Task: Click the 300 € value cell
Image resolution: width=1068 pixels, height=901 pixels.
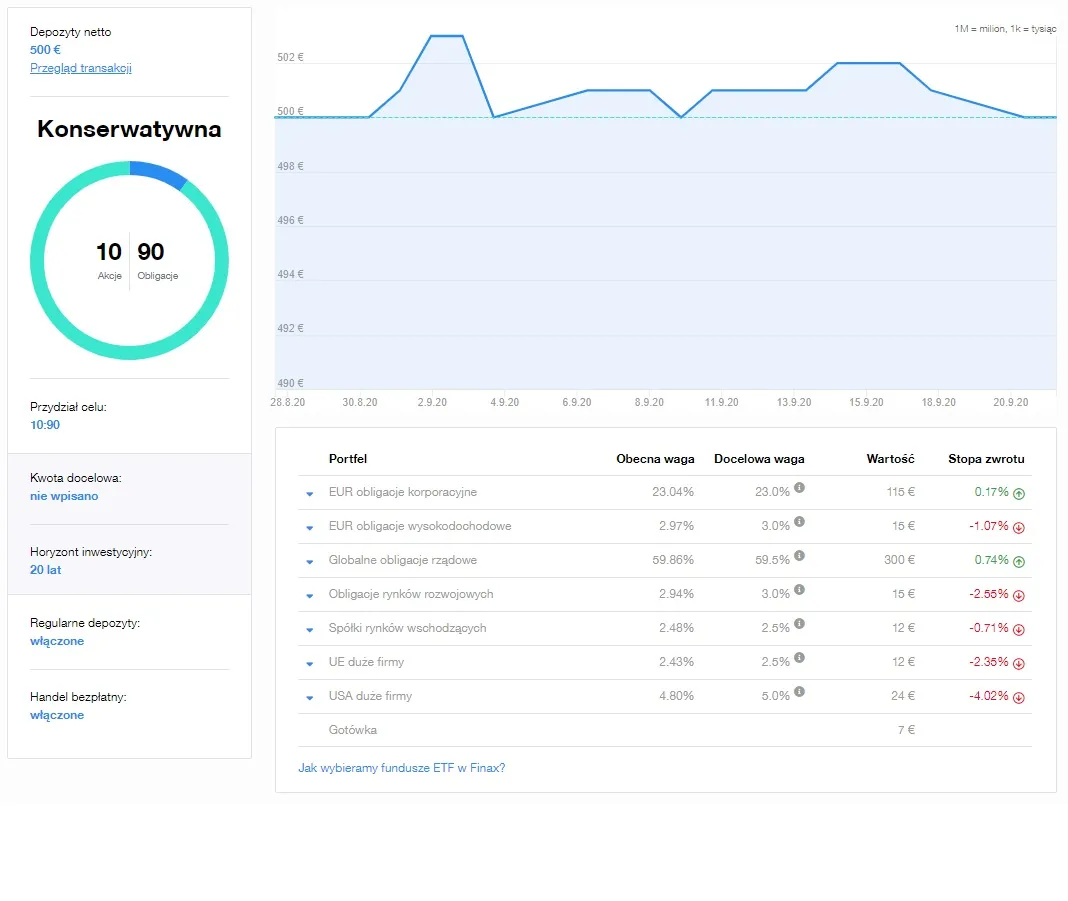Action: click(899, 560)
